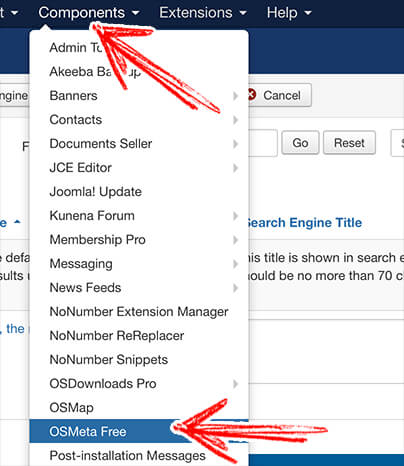The width and height of the screenshot is (404, 466).
Task: Select Banners from the Components menu
Action: pyautogui.click(x=139, y=96)
